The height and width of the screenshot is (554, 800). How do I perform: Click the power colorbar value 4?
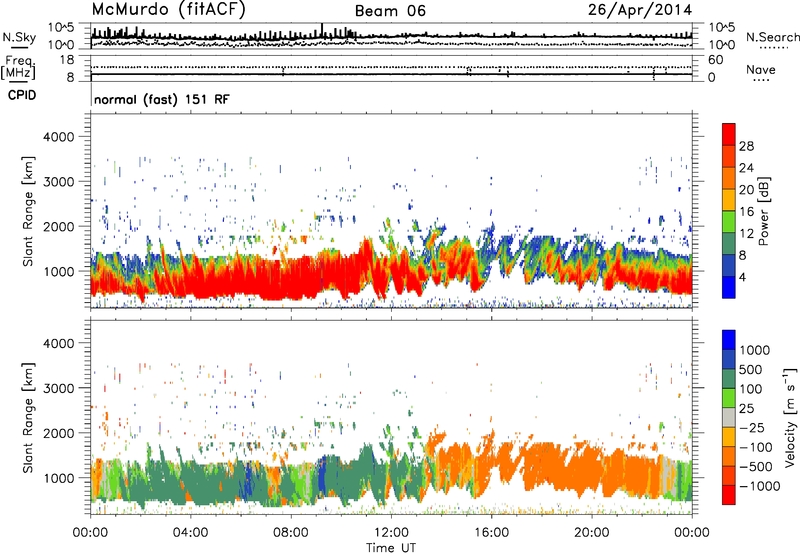(x=742, y=277)
